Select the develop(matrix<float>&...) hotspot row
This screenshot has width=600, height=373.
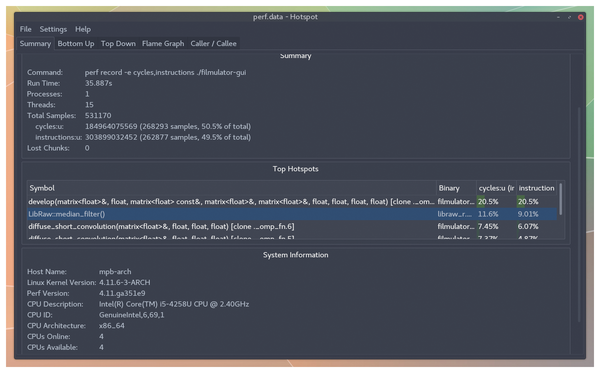[x=292, y=202]
